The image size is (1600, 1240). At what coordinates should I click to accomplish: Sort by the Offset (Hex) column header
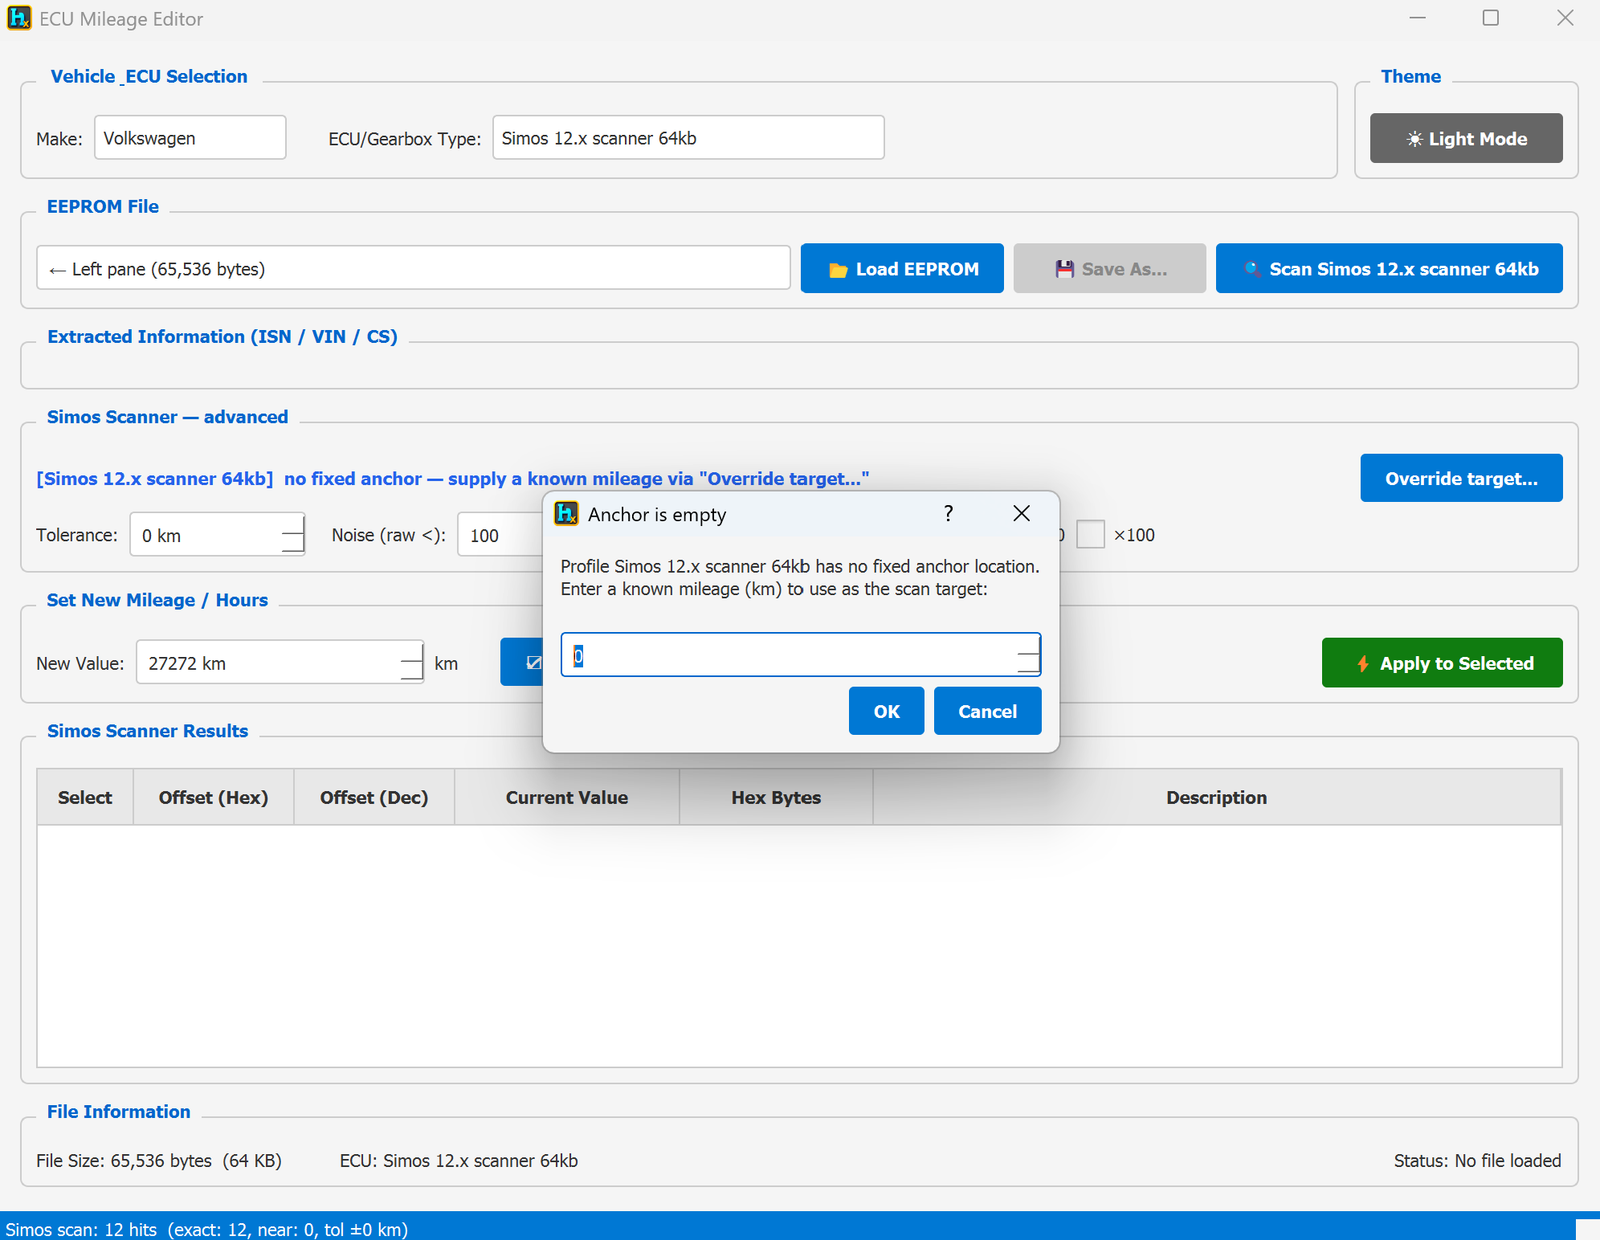(x=213, y=797)
